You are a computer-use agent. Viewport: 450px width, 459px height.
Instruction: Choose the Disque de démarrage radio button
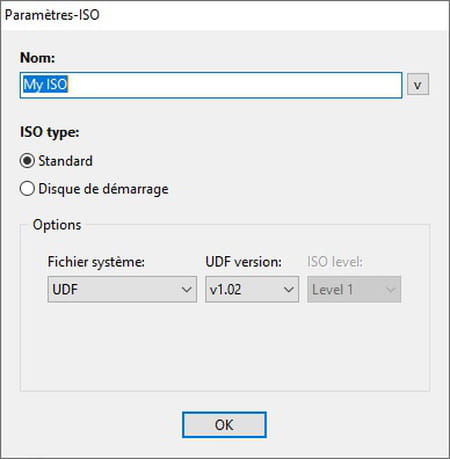click(x=27, y=189)
